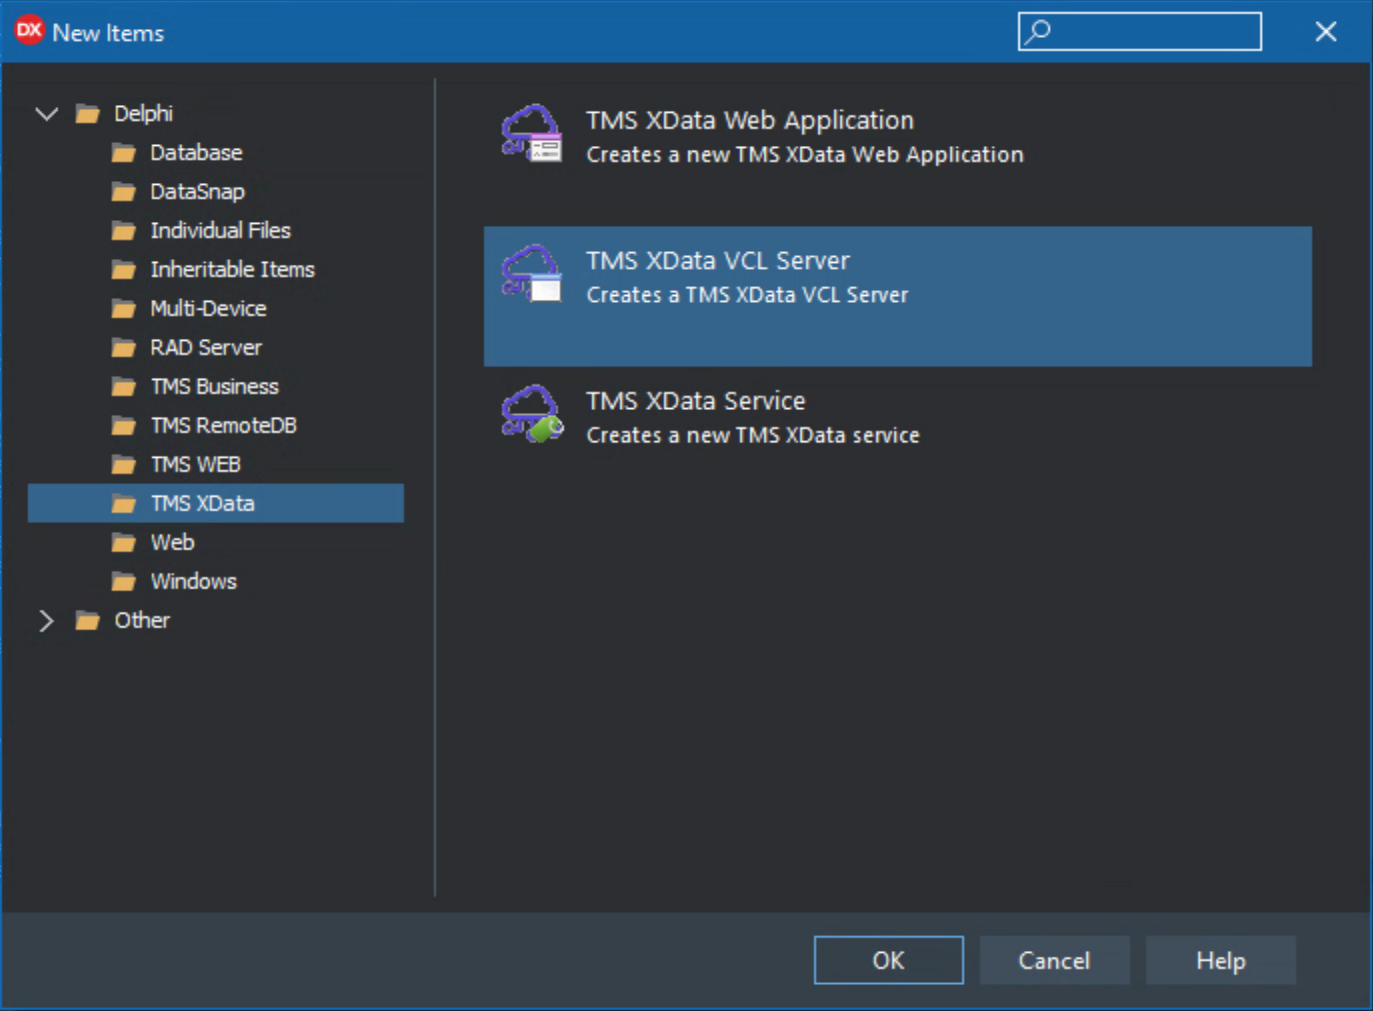
Task: Click the TMS XData folder icon
Action: click(124, 504)
